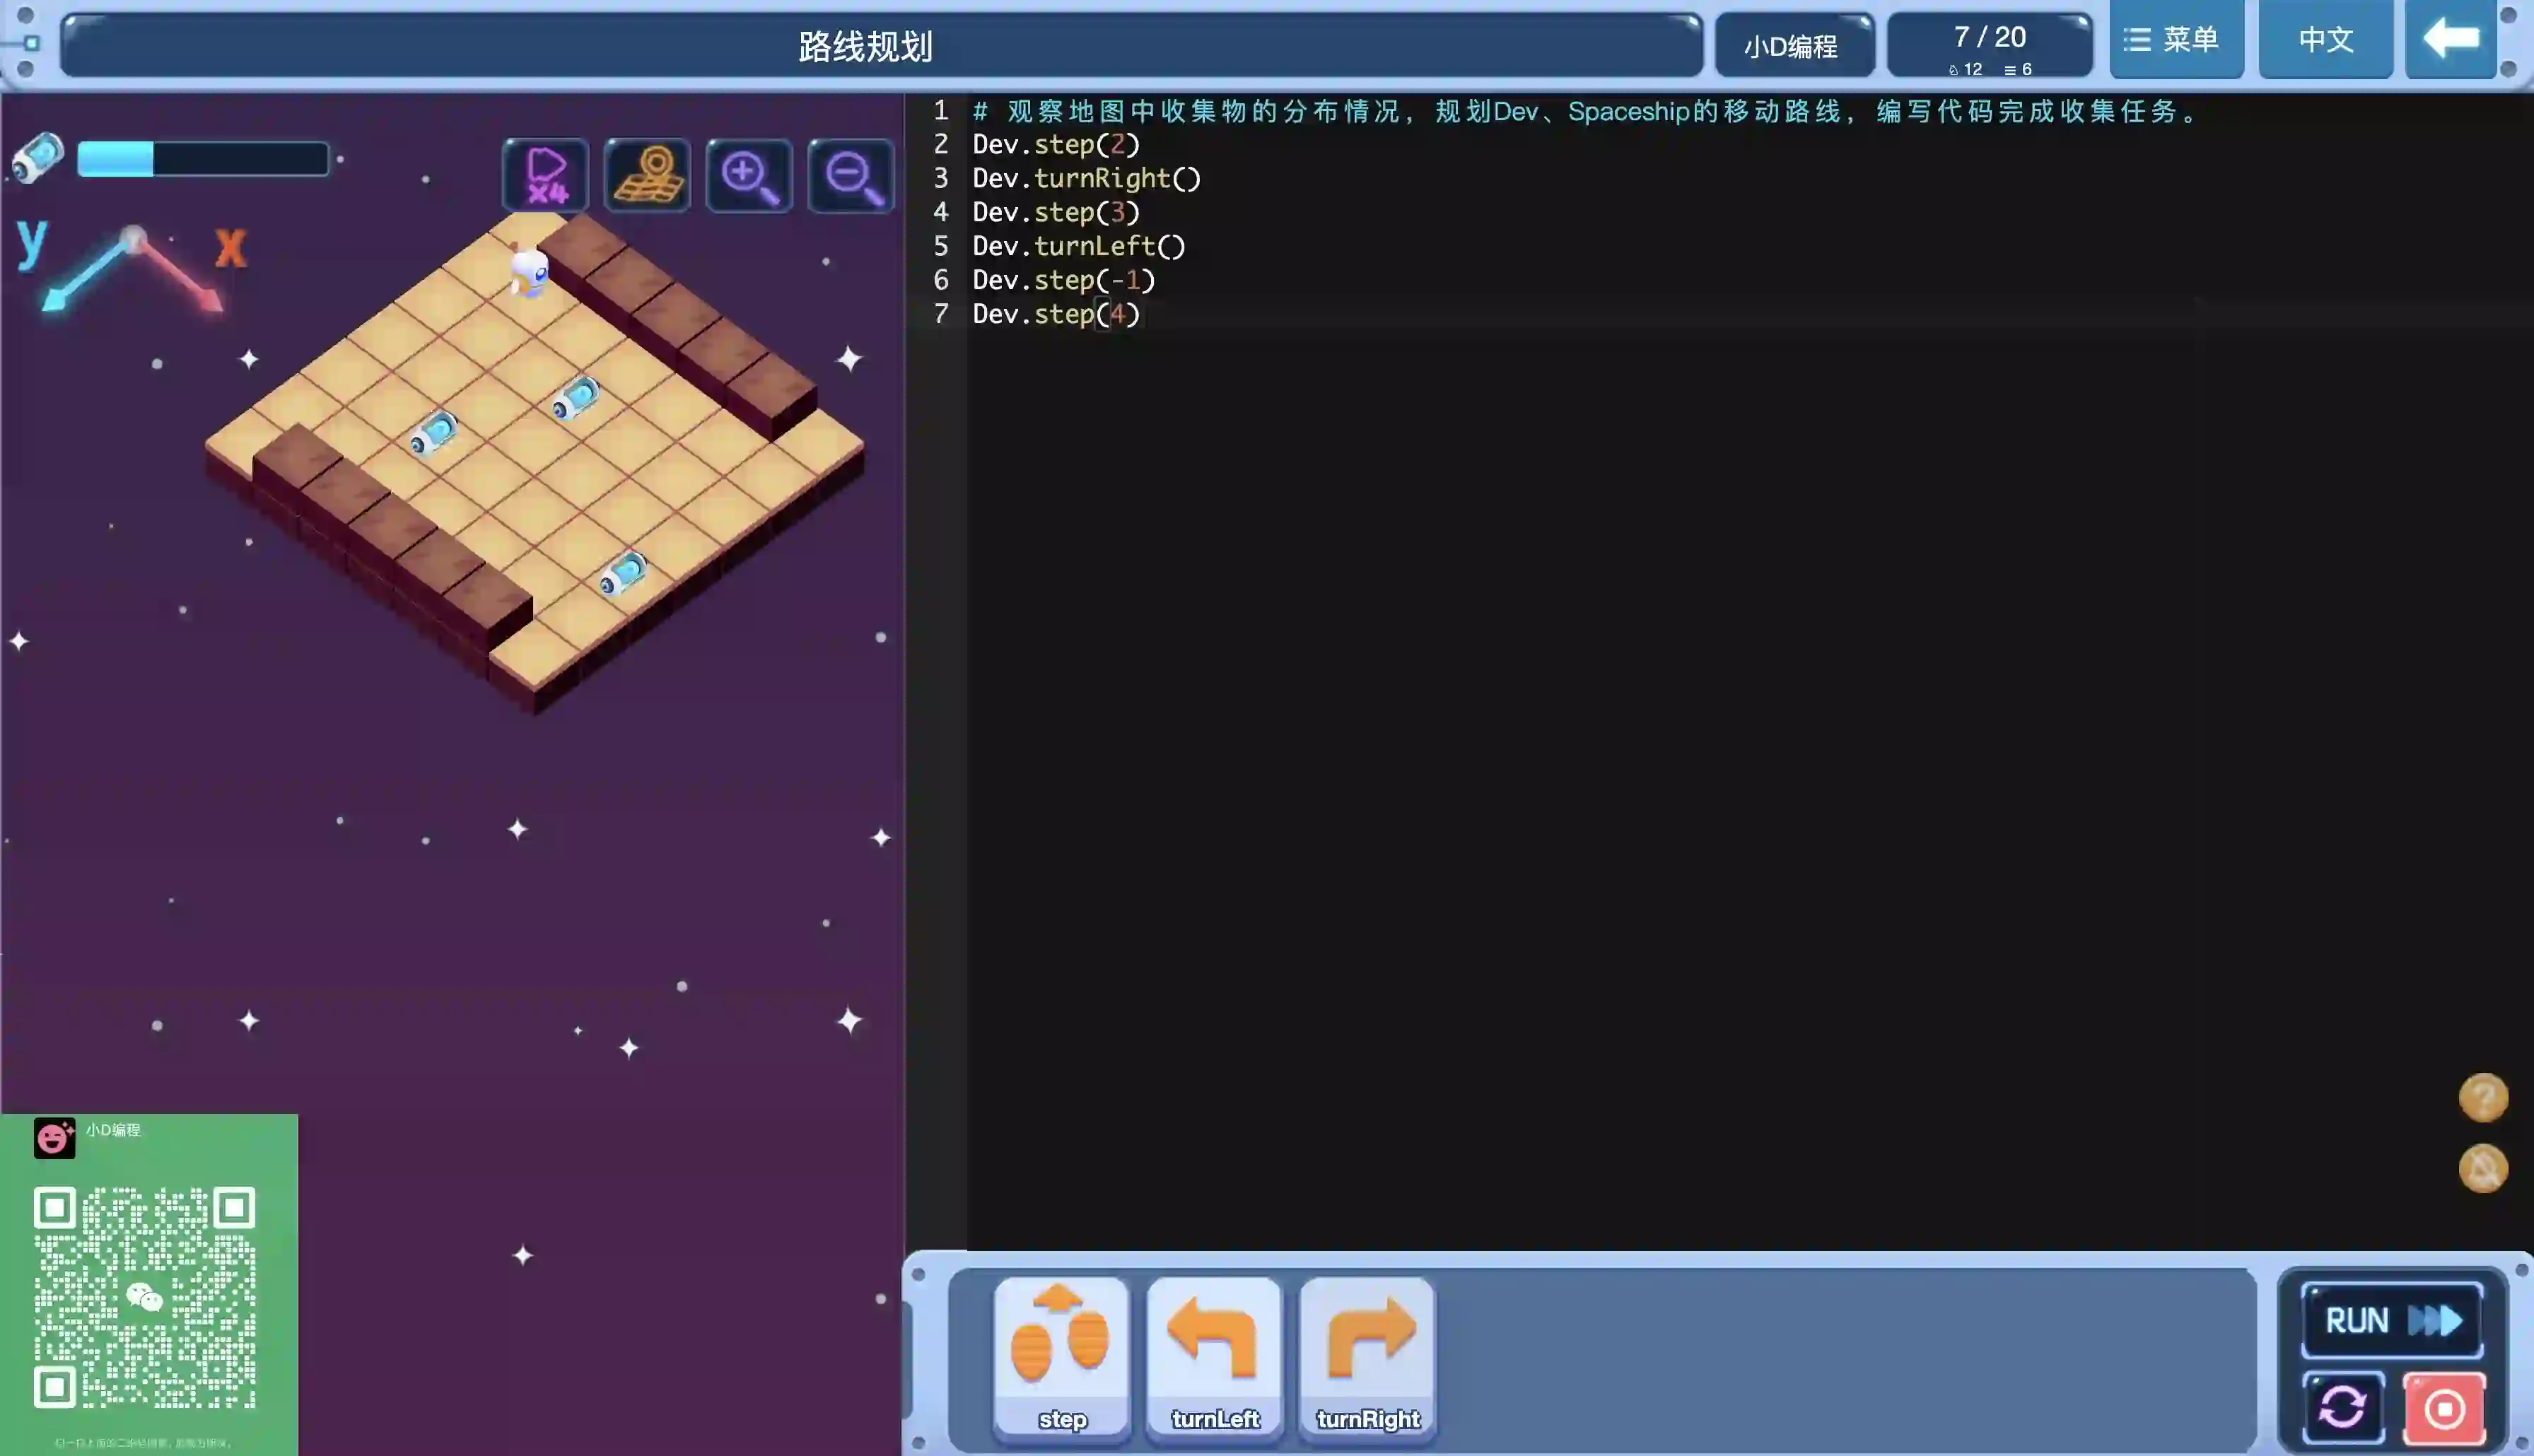
Task: Click the zoom out magnifier icon
Action: pos(851,176)
